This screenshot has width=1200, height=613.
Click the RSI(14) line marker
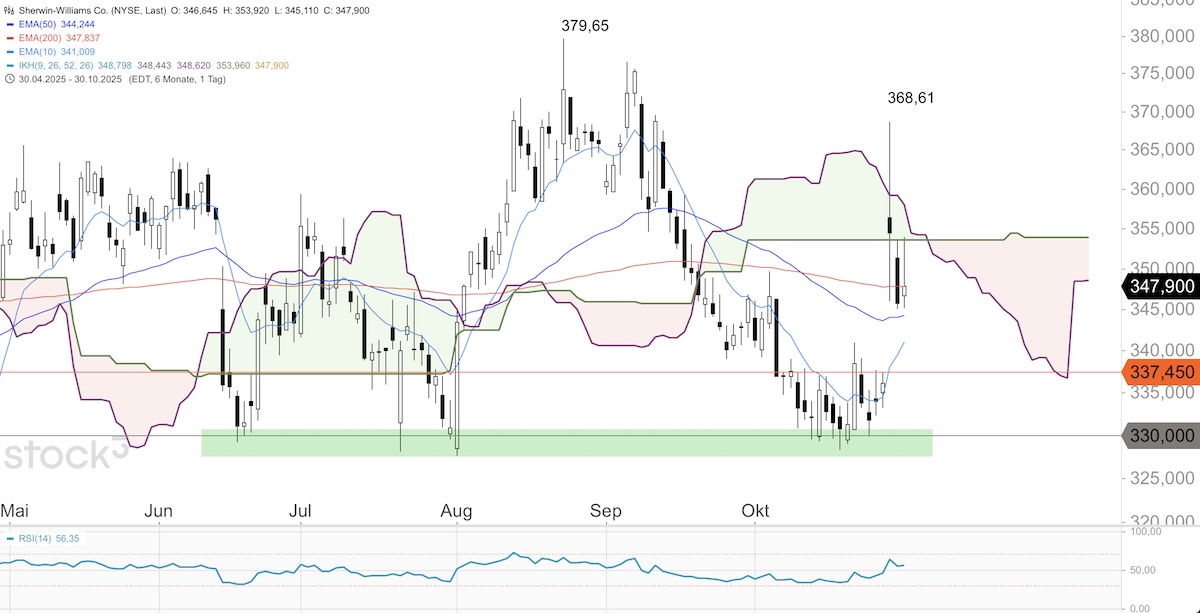[x=10, y=540]
